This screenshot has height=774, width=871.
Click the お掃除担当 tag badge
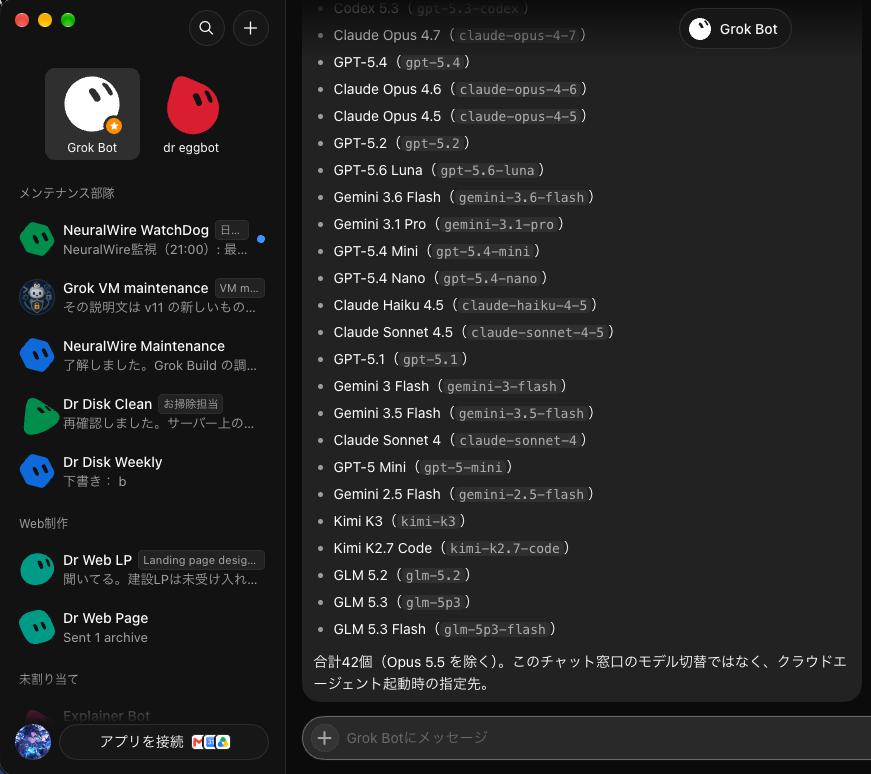191,404
